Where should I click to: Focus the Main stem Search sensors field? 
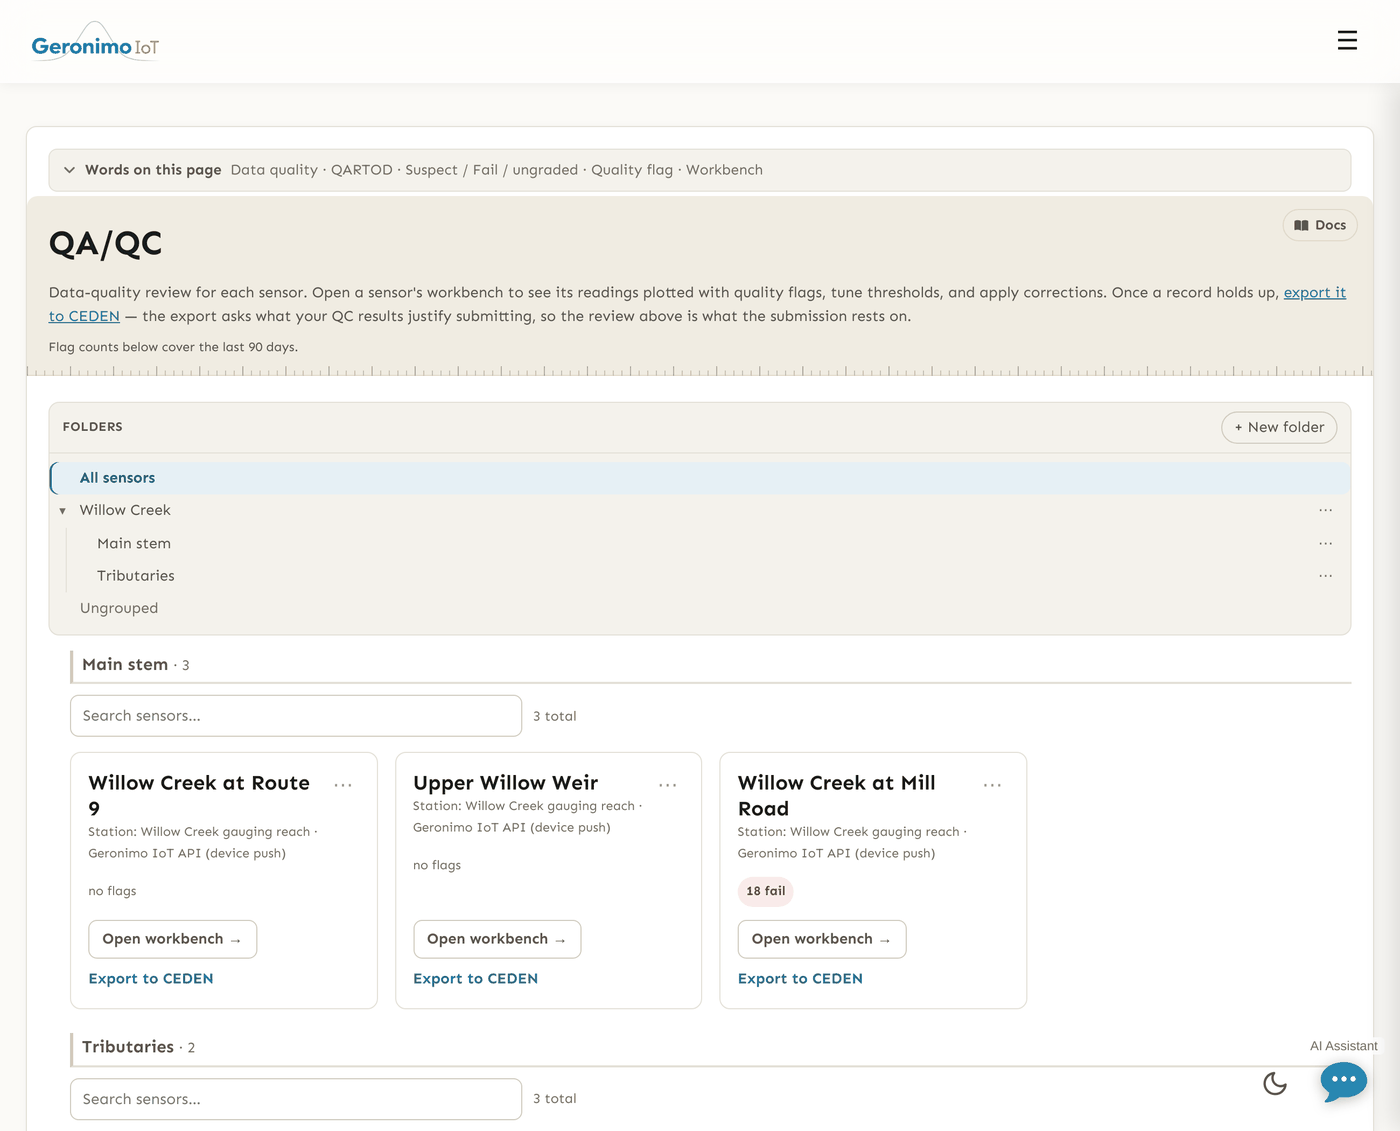(x=296, y=716)
